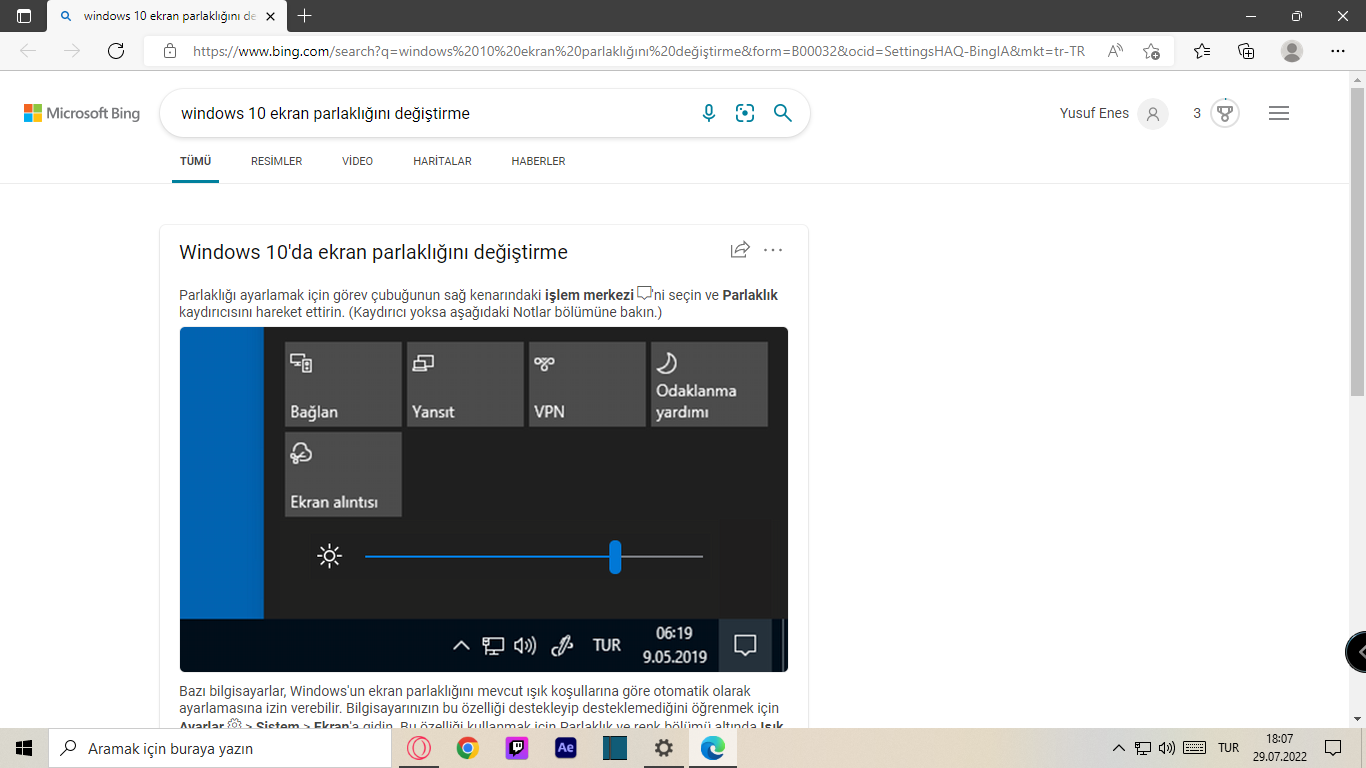This screenshot has width=1366, height=768.
Task: Open After Effects from the taskbar
Action: point(566,748)
